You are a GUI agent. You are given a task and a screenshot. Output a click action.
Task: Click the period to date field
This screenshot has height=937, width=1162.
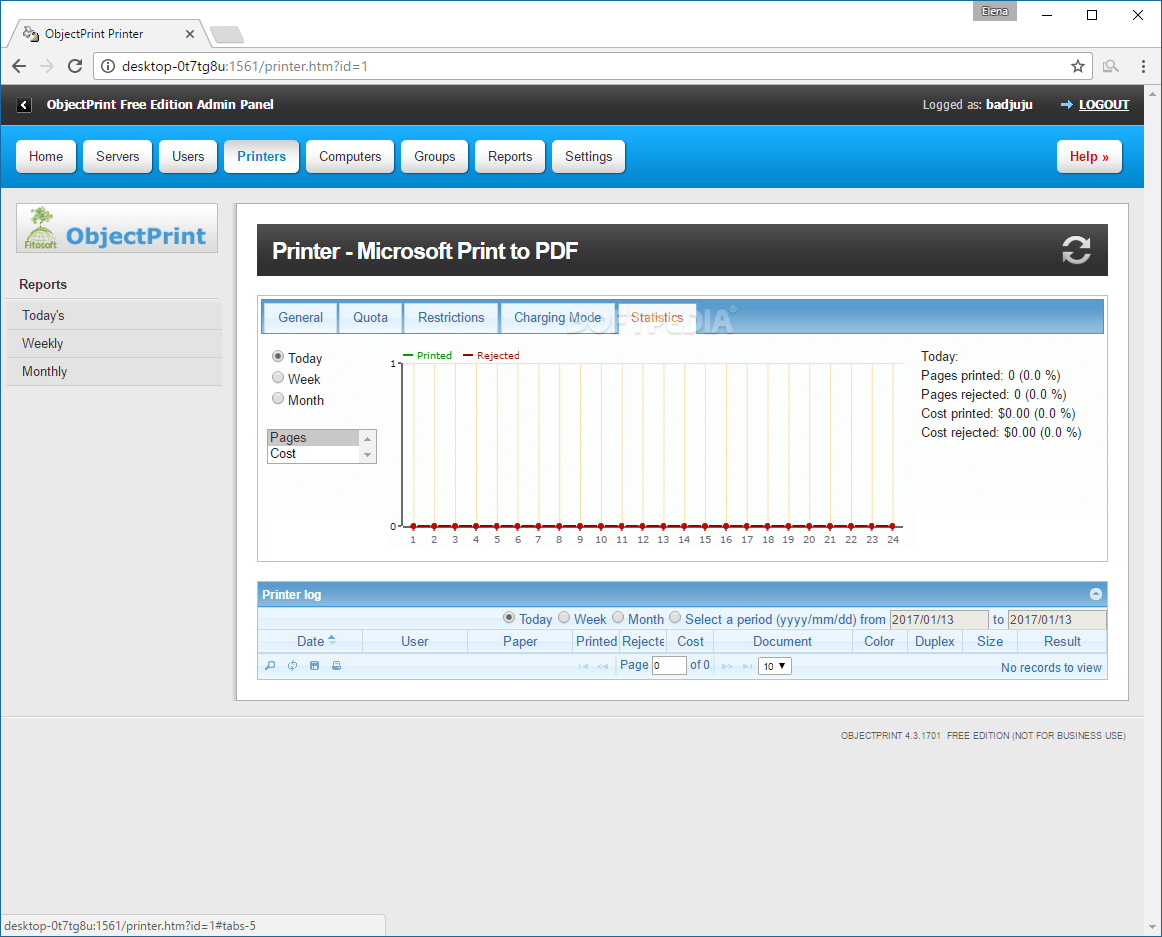(x=1057, y=620)
